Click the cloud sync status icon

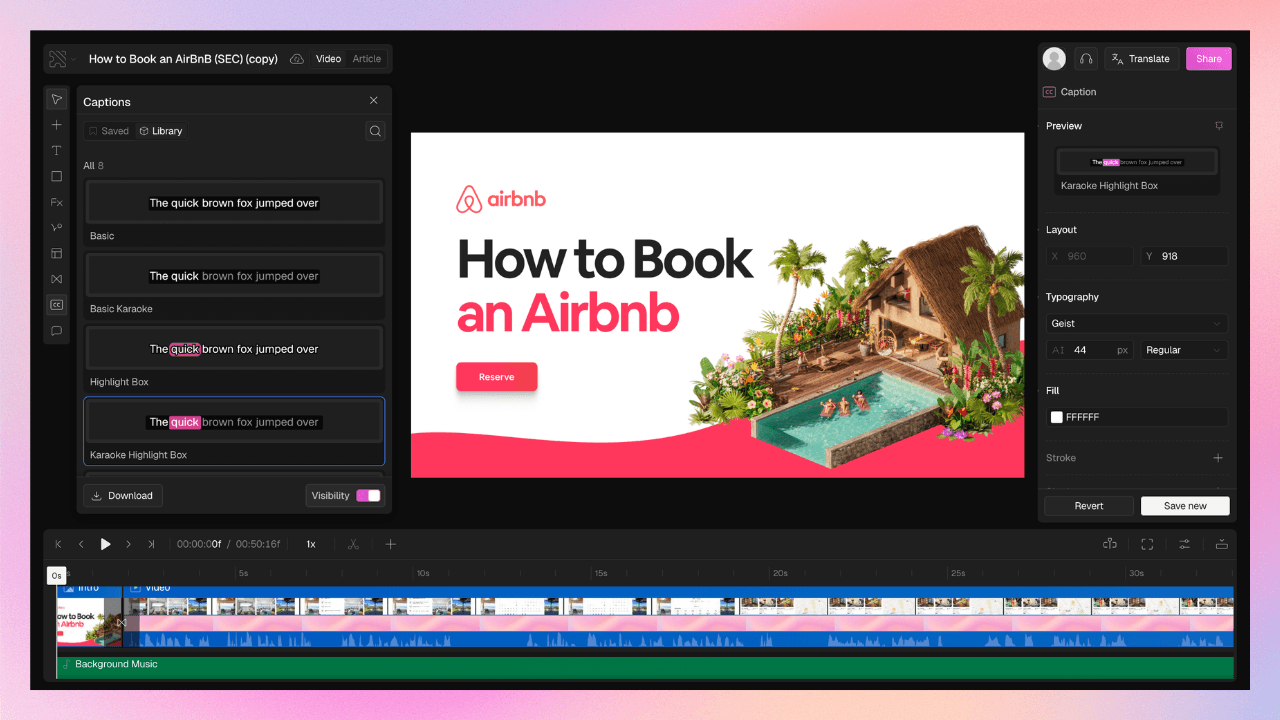point(297,59)
